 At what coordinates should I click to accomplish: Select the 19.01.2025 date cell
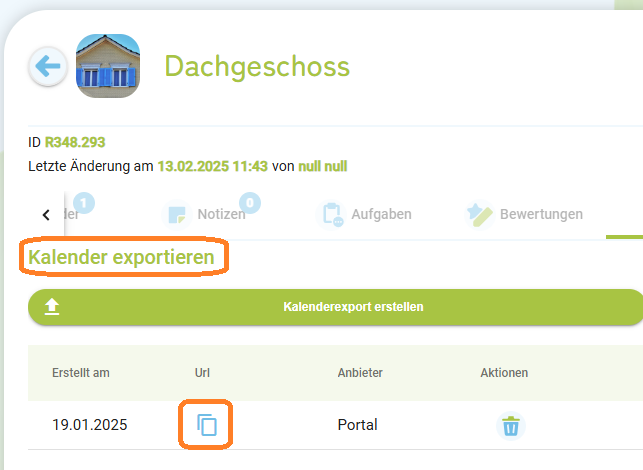coord(90,425)
